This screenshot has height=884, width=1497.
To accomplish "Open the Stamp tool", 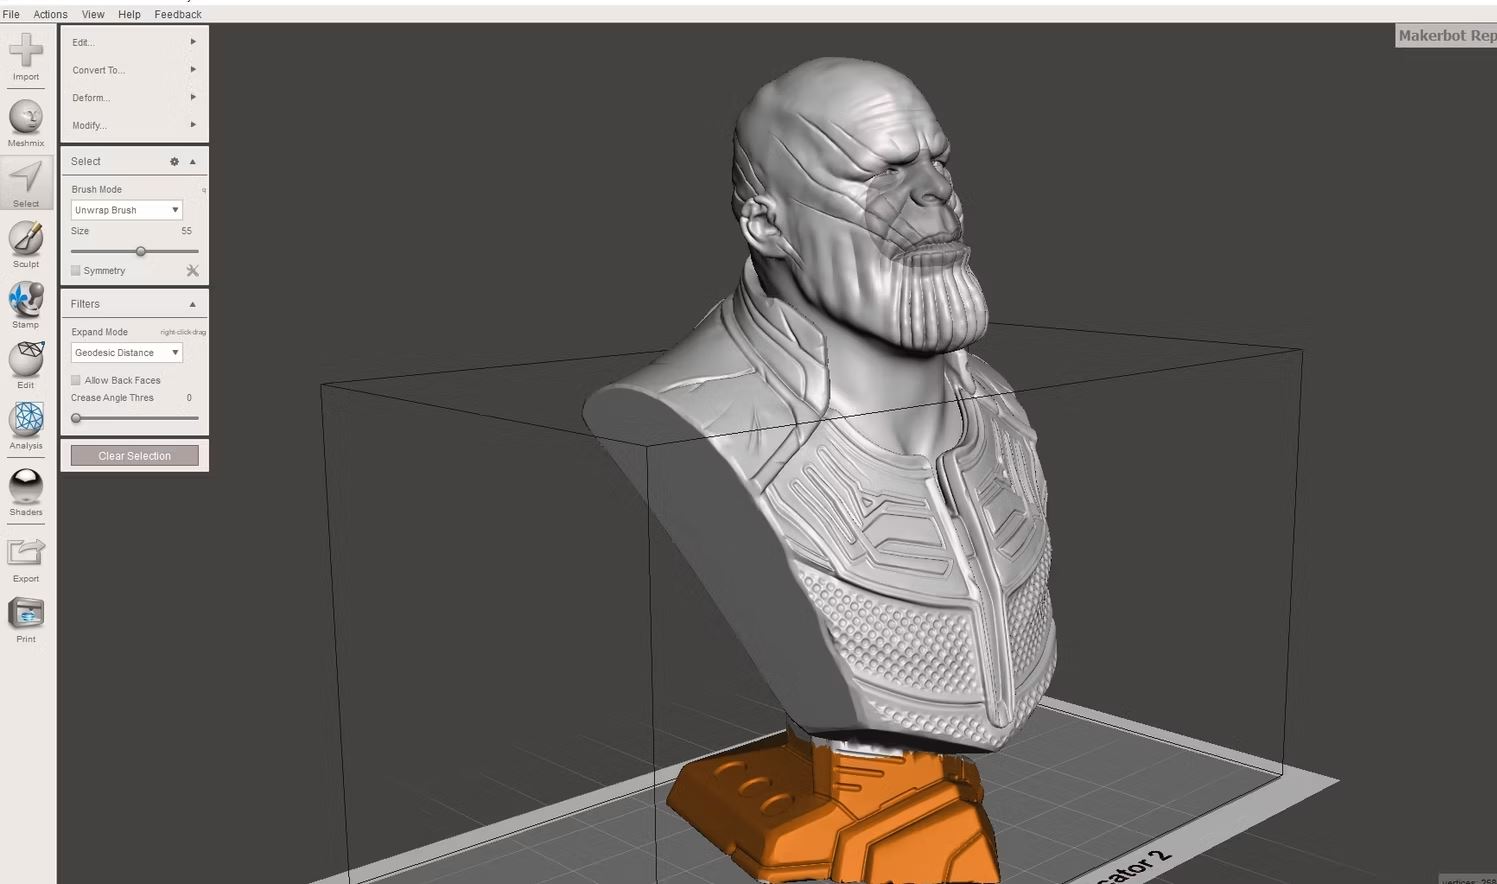I will (26, 299).
